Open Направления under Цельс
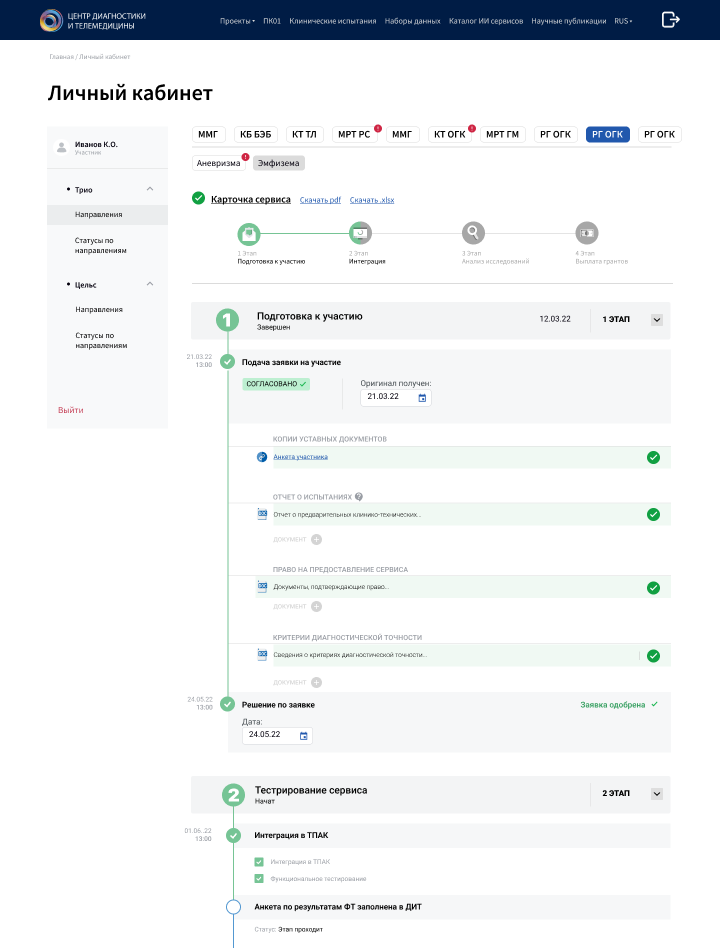 pyautogui.click(x=99, y=310)
